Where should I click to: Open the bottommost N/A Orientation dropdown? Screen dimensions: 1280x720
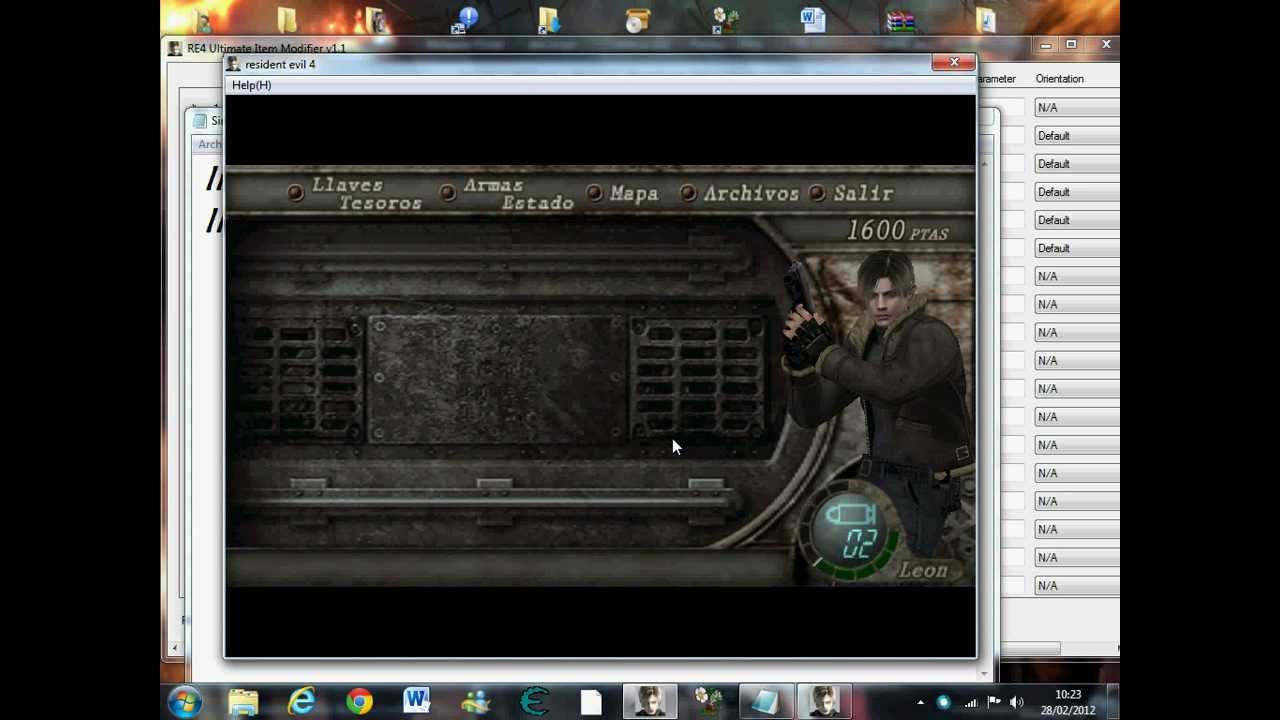tap(1076, 585)
